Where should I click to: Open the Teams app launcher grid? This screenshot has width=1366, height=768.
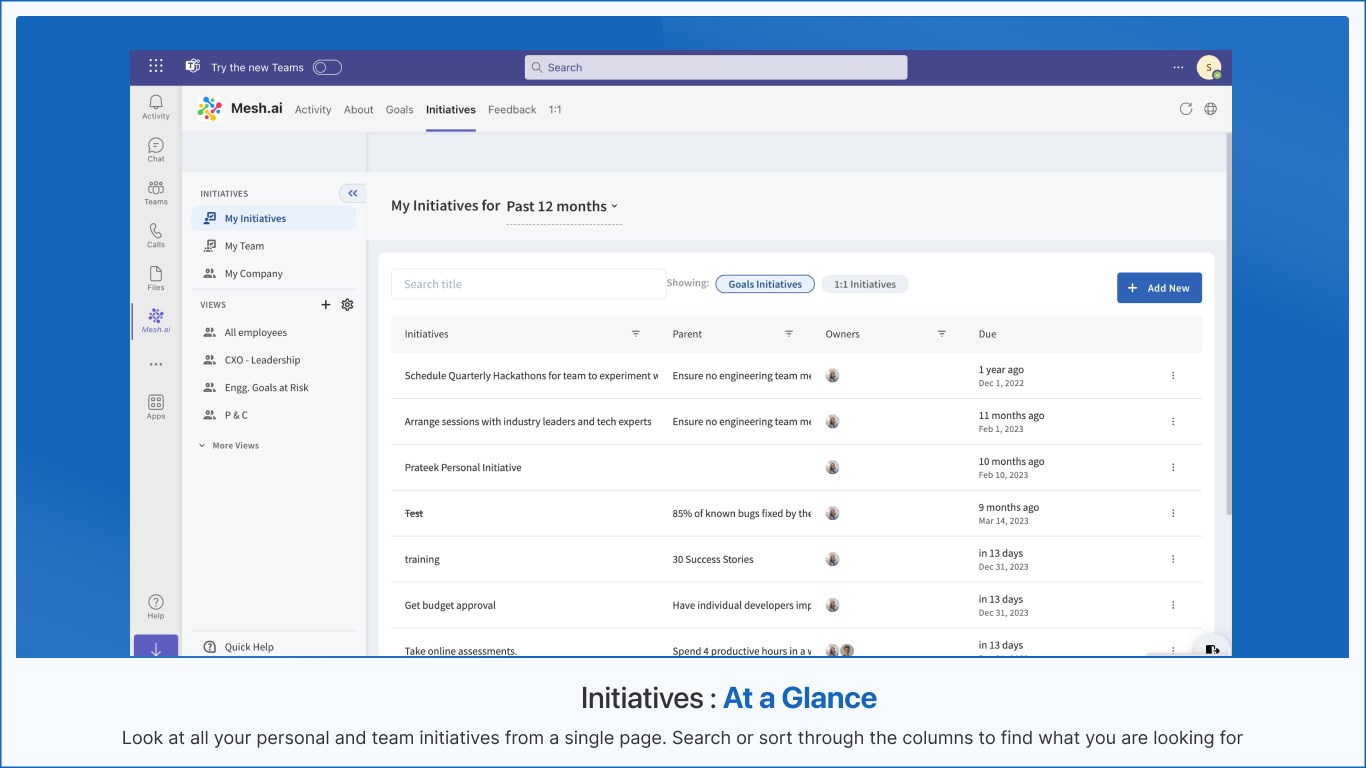(x=156, y=67)
